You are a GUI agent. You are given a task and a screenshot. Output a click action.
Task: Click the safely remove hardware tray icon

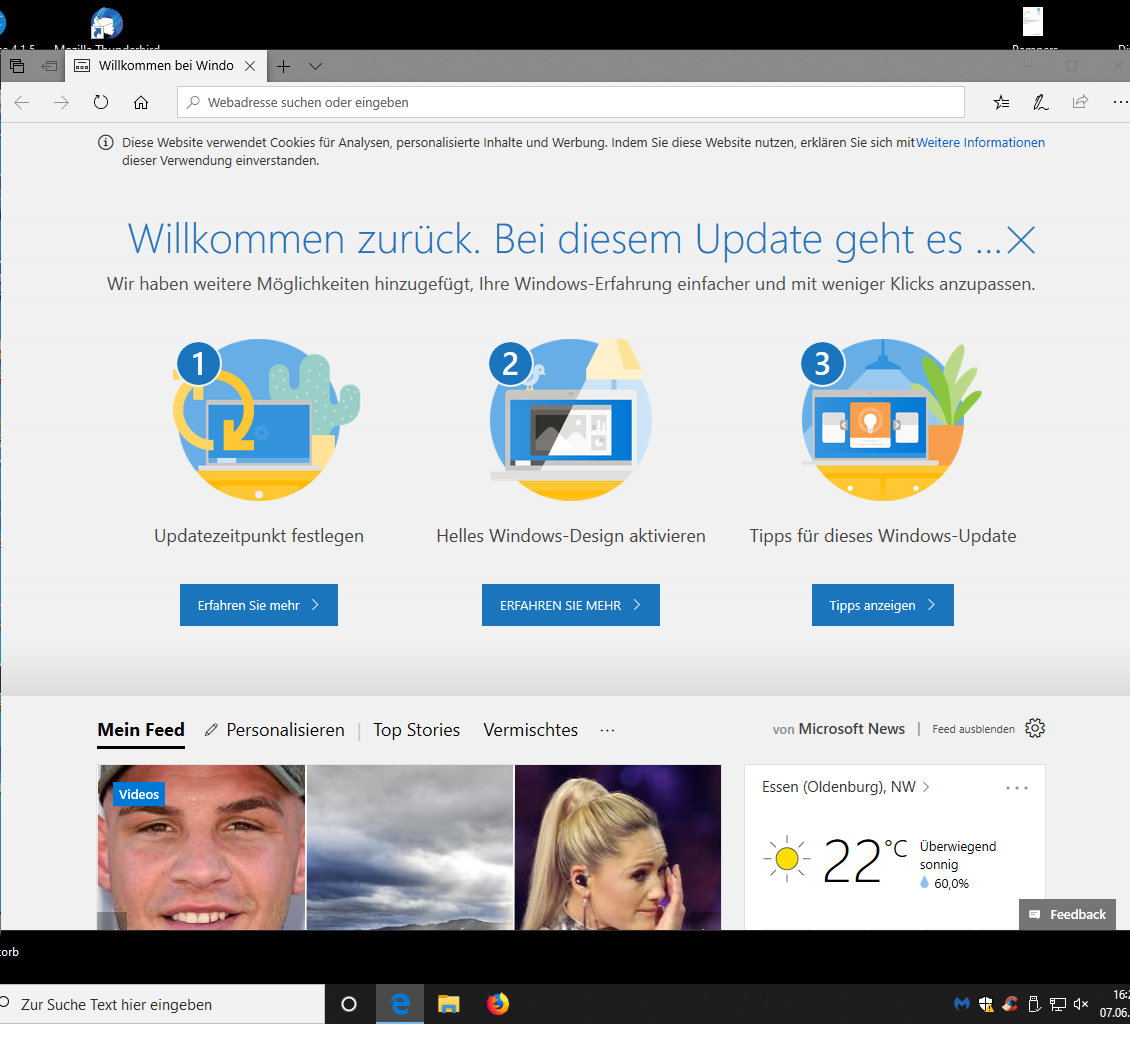1034,1004
